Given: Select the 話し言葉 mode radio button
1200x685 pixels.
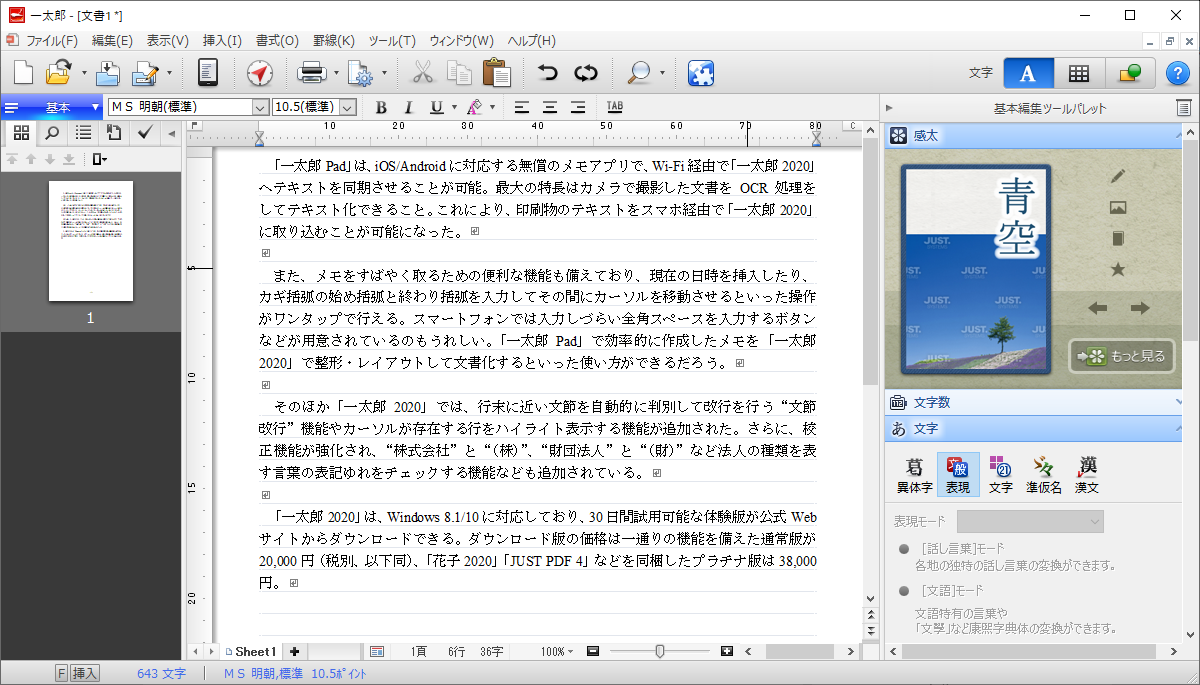Looking at the screenshot, I should click(x=904, y=549).
